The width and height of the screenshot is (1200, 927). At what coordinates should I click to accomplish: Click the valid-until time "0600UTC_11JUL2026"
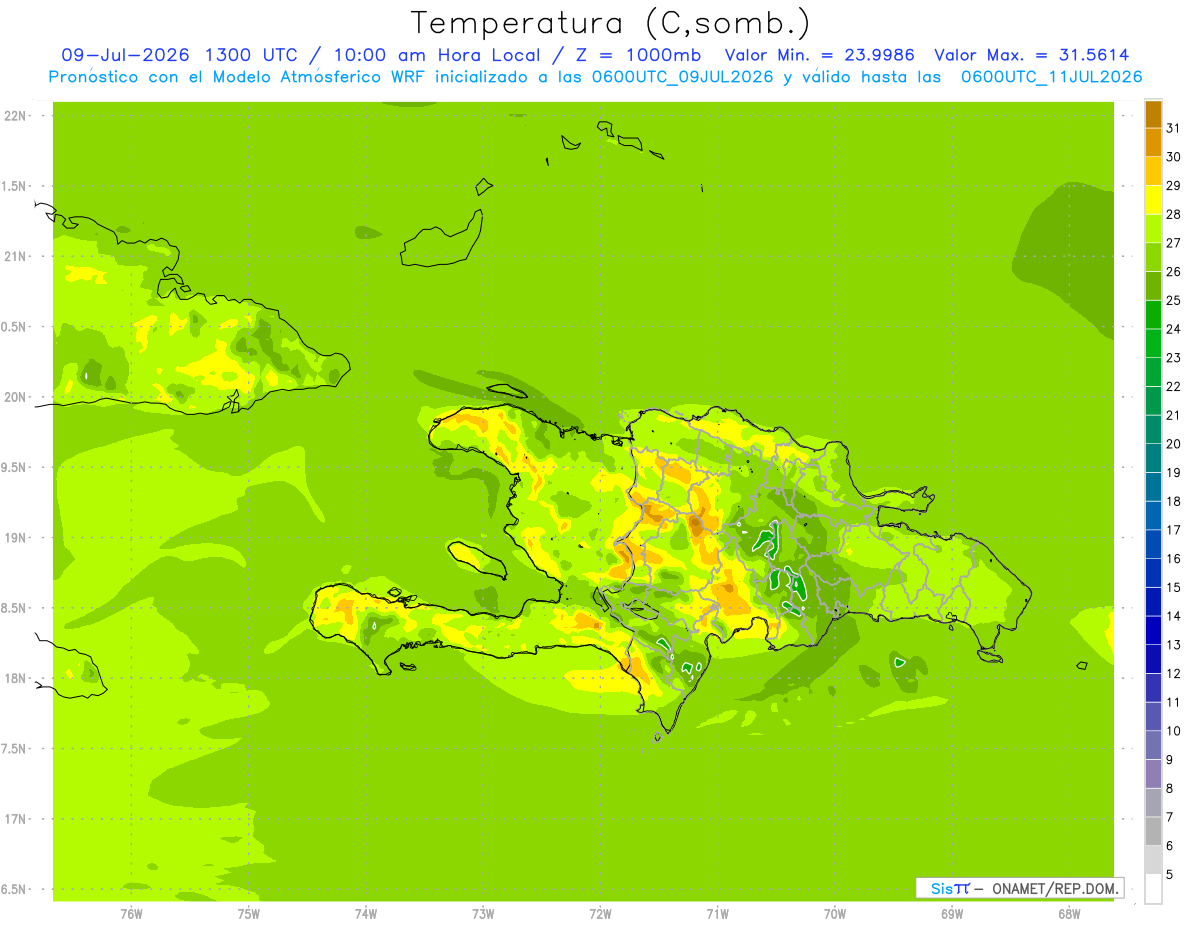click(1051, 77)
